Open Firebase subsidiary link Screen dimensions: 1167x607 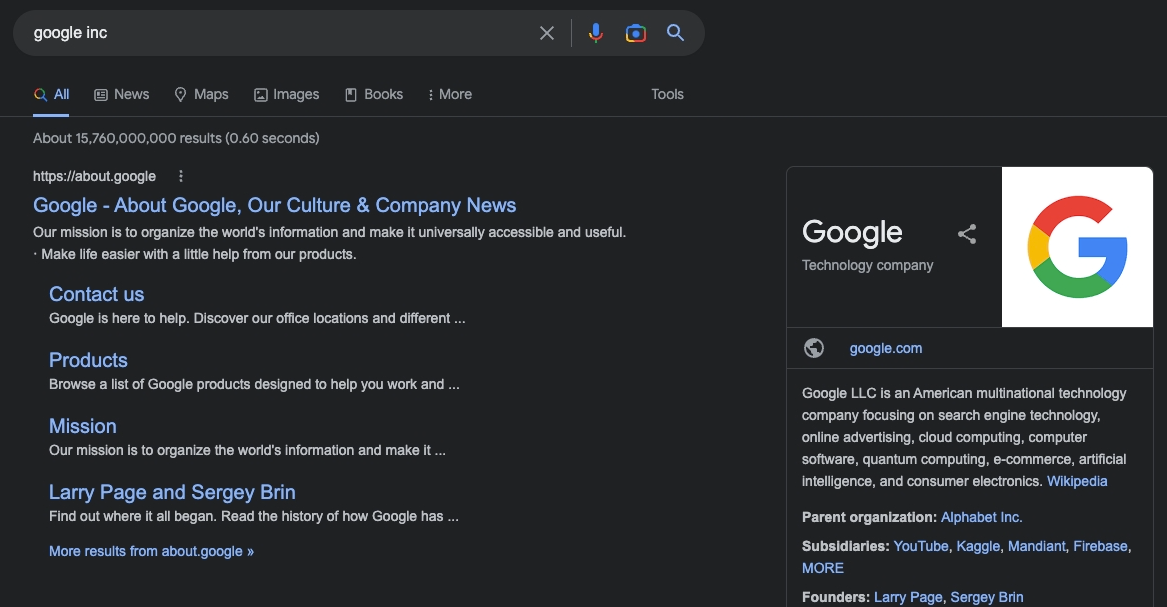pos(1100,546)
